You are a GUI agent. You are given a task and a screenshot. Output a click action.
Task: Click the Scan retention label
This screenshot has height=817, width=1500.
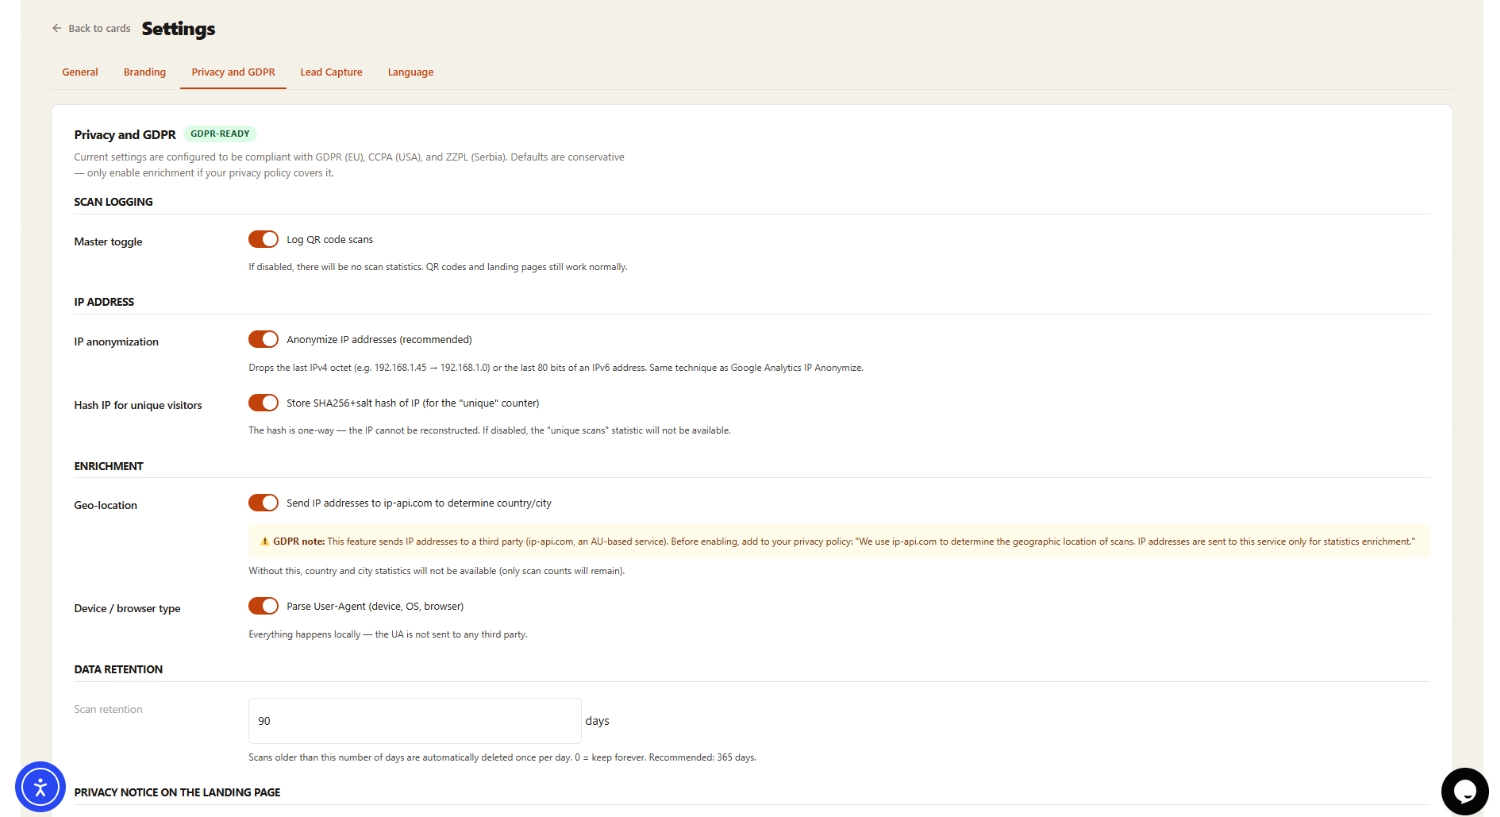tap(108, 710)
